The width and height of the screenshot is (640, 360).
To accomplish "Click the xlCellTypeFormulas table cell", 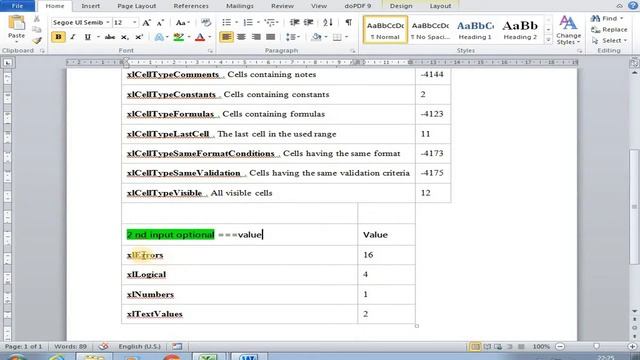I will coord(268,114).
